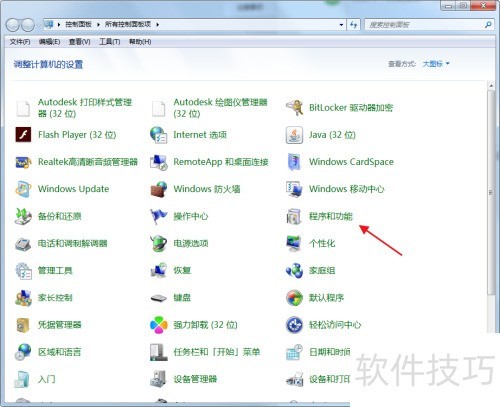Open 程序和功能 icon
Screen dimensions: 500x407
[x=294, y=216]
